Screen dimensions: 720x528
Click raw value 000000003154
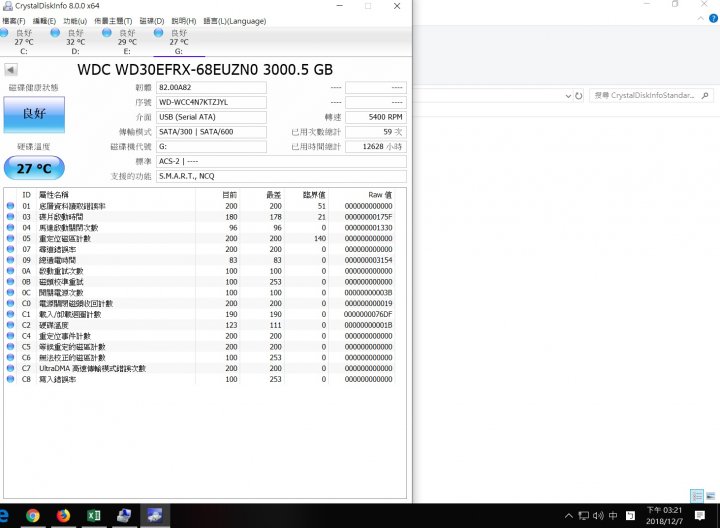click(368, 260)
